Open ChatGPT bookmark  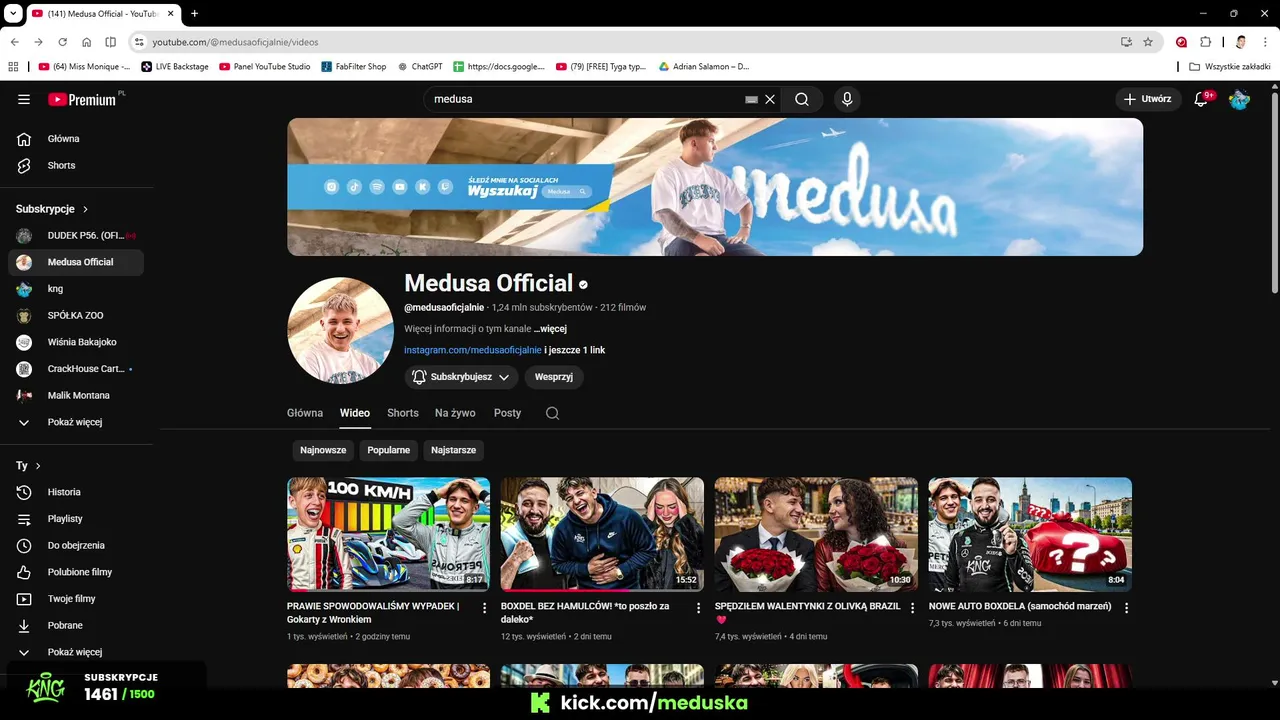click(x=420, y=67)
